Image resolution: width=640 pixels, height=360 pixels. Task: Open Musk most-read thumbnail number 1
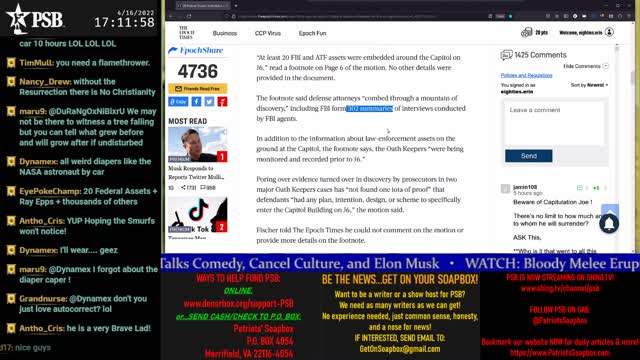pyautogui.click(x=198, y=144)
